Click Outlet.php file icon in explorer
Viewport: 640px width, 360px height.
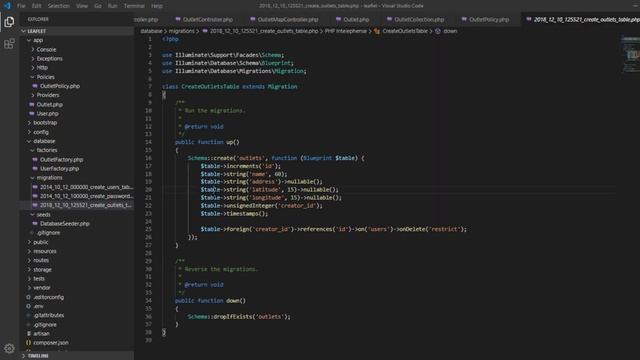tap(32, 104)
